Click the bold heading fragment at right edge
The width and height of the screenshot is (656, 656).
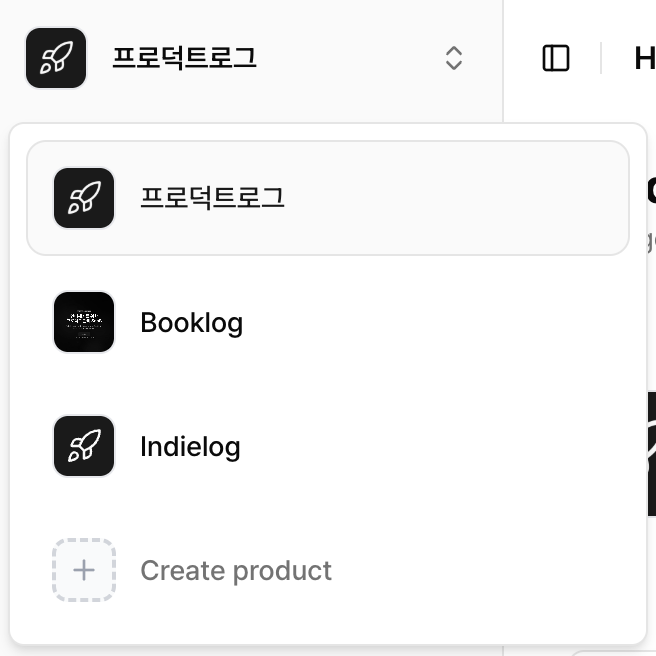651,190
